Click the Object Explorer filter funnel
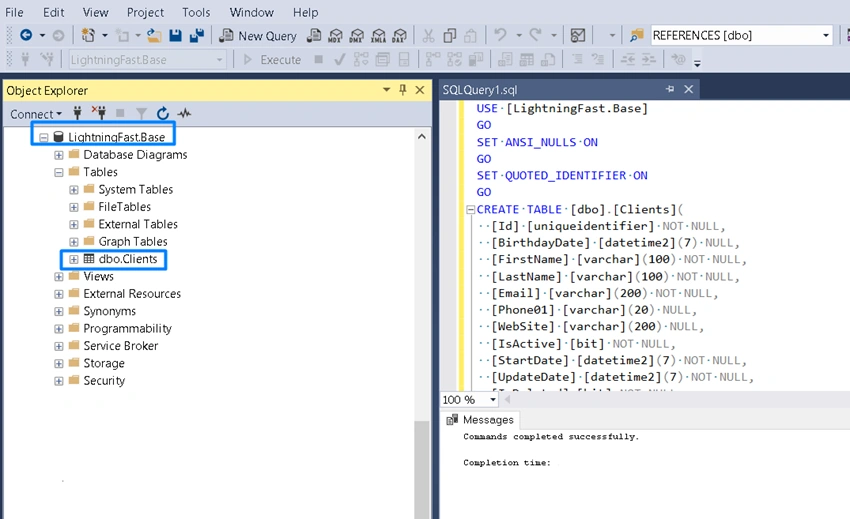The width and height of the screenshot is (850, 519). [141, 113]
